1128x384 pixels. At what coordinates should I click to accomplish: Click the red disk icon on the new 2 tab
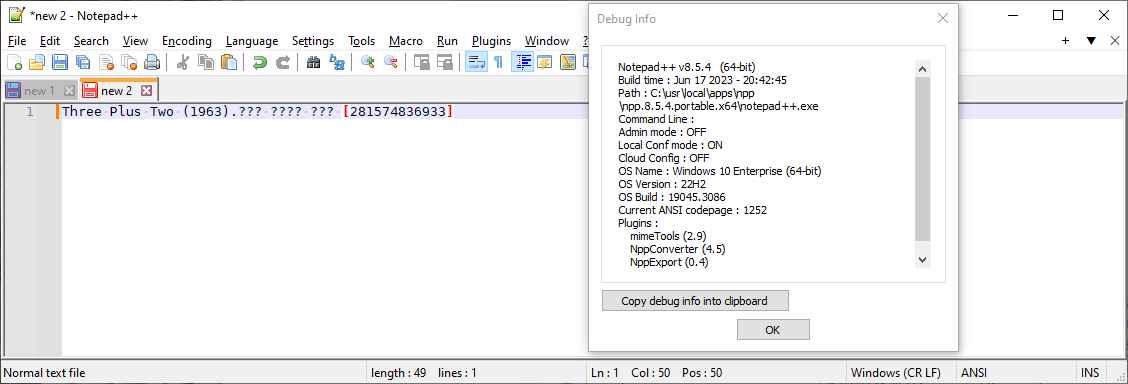(x=90, y=91)
